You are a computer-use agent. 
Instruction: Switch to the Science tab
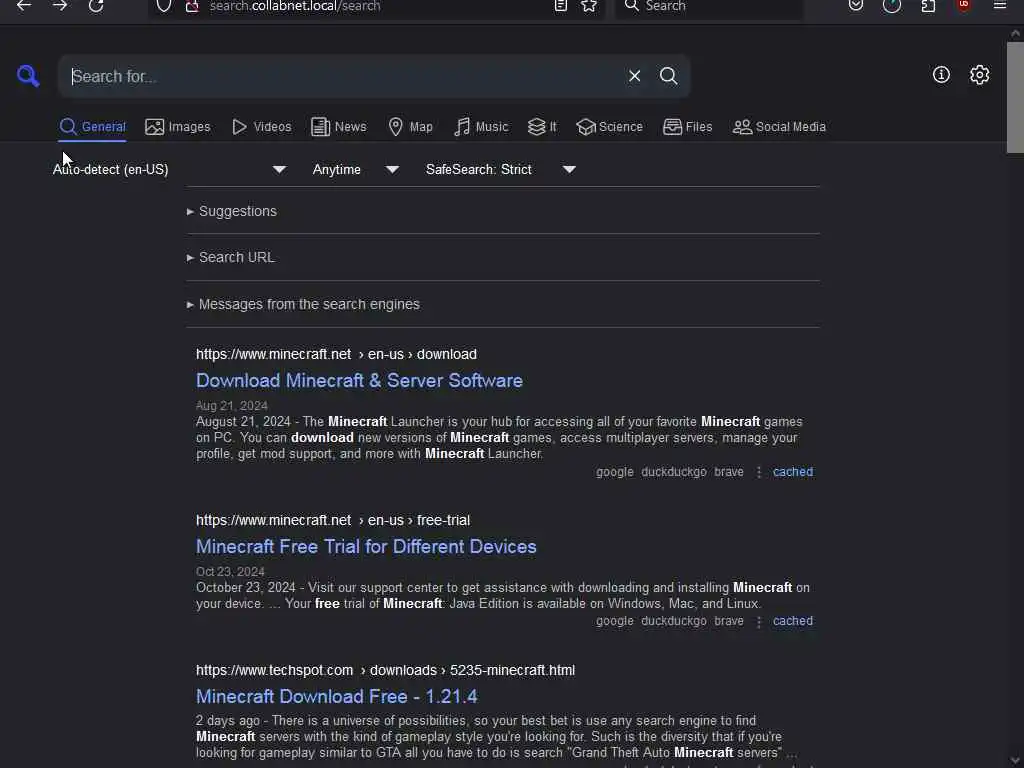coord(609,127)
